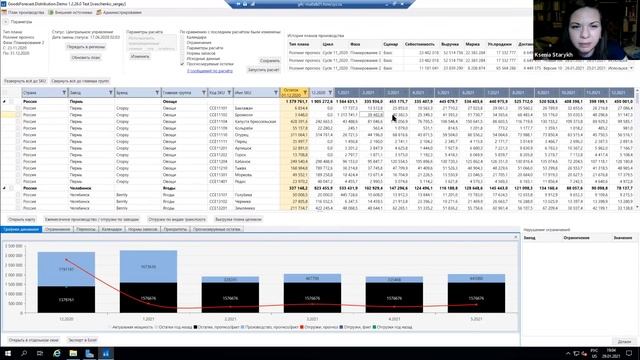
Task: Close the chart panel with X icon
Action: [x=516, y=237]
